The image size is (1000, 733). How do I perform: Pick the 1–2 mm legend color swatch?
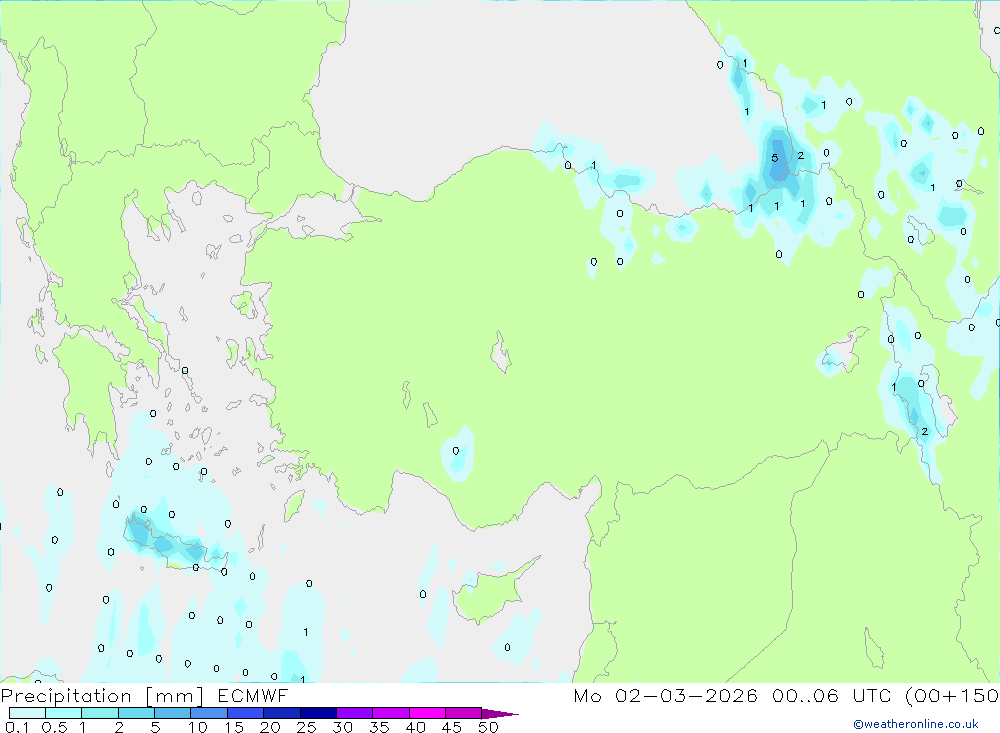tap(100, 713)
